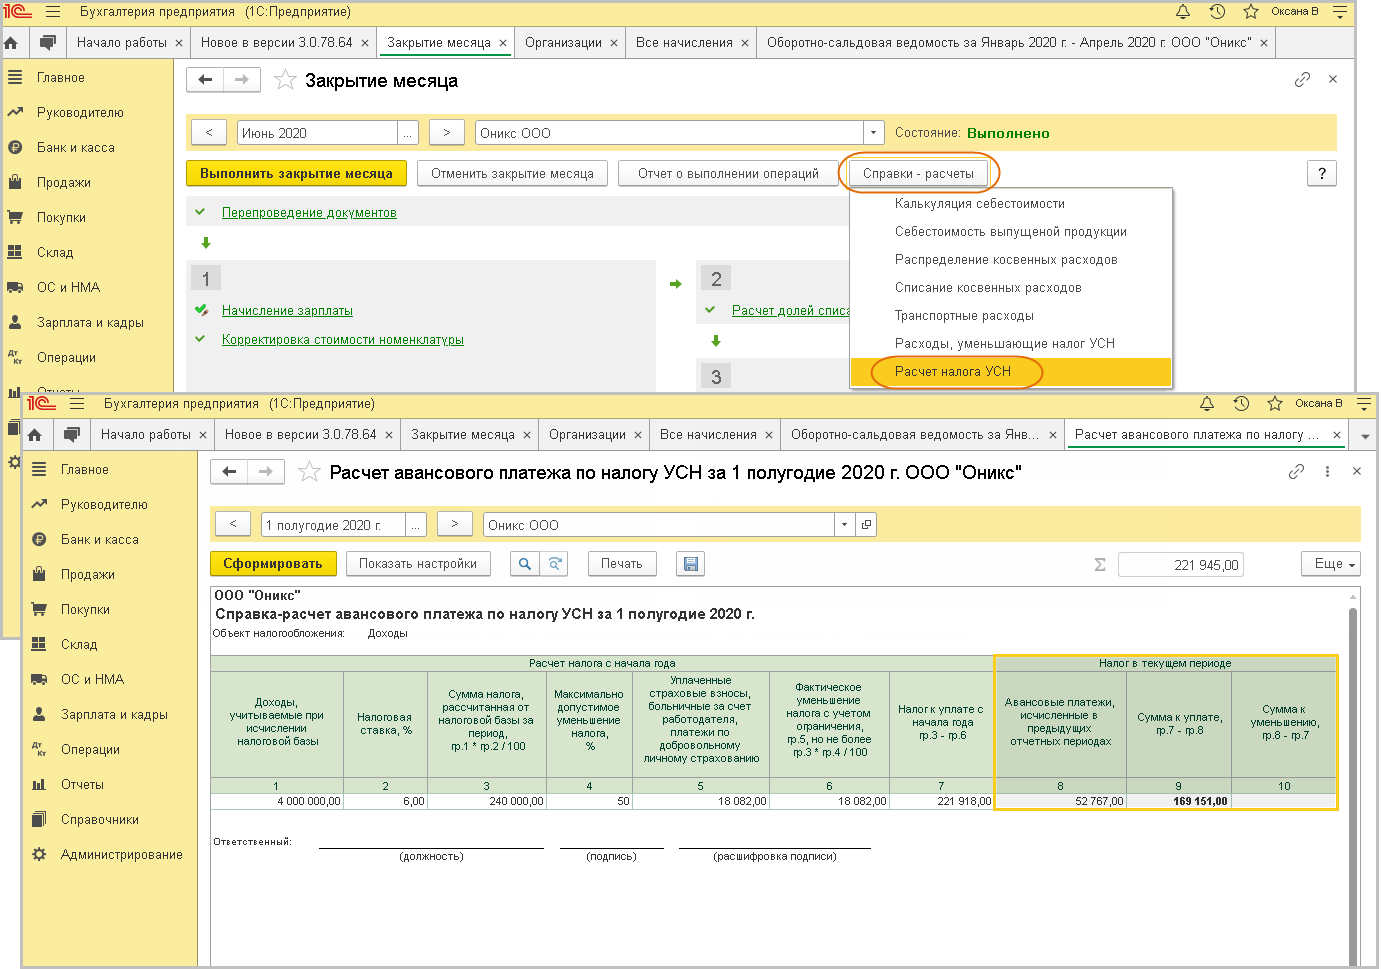Choose Расчет налога УСН menu entry
The height and width of the screenshot is (969, 1381).
(1011, 371)
